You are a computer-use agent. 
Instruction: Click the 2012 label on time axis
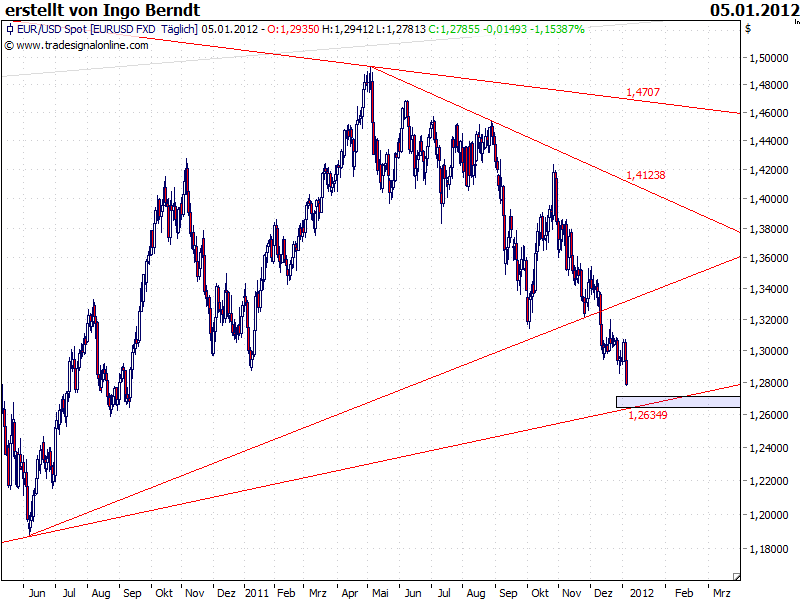(641, 593)
